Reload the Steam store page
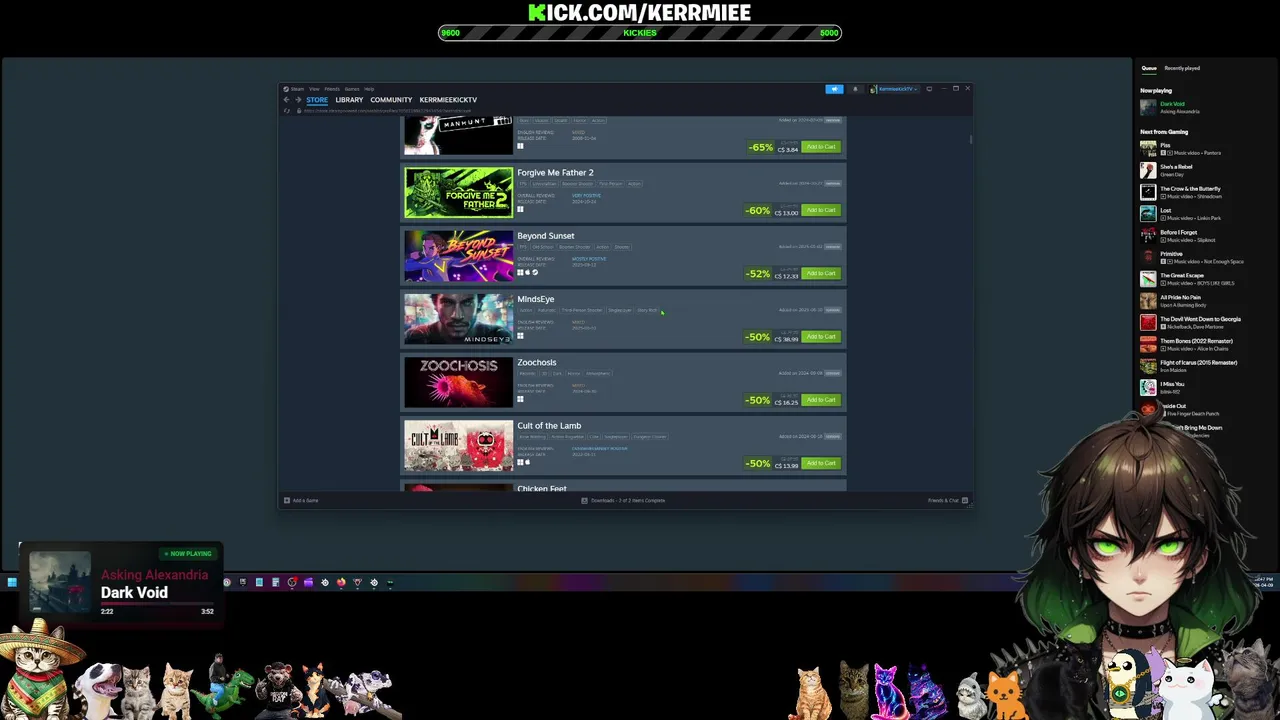This screenshot has height=720, width=1280. [x=288, y=110]
